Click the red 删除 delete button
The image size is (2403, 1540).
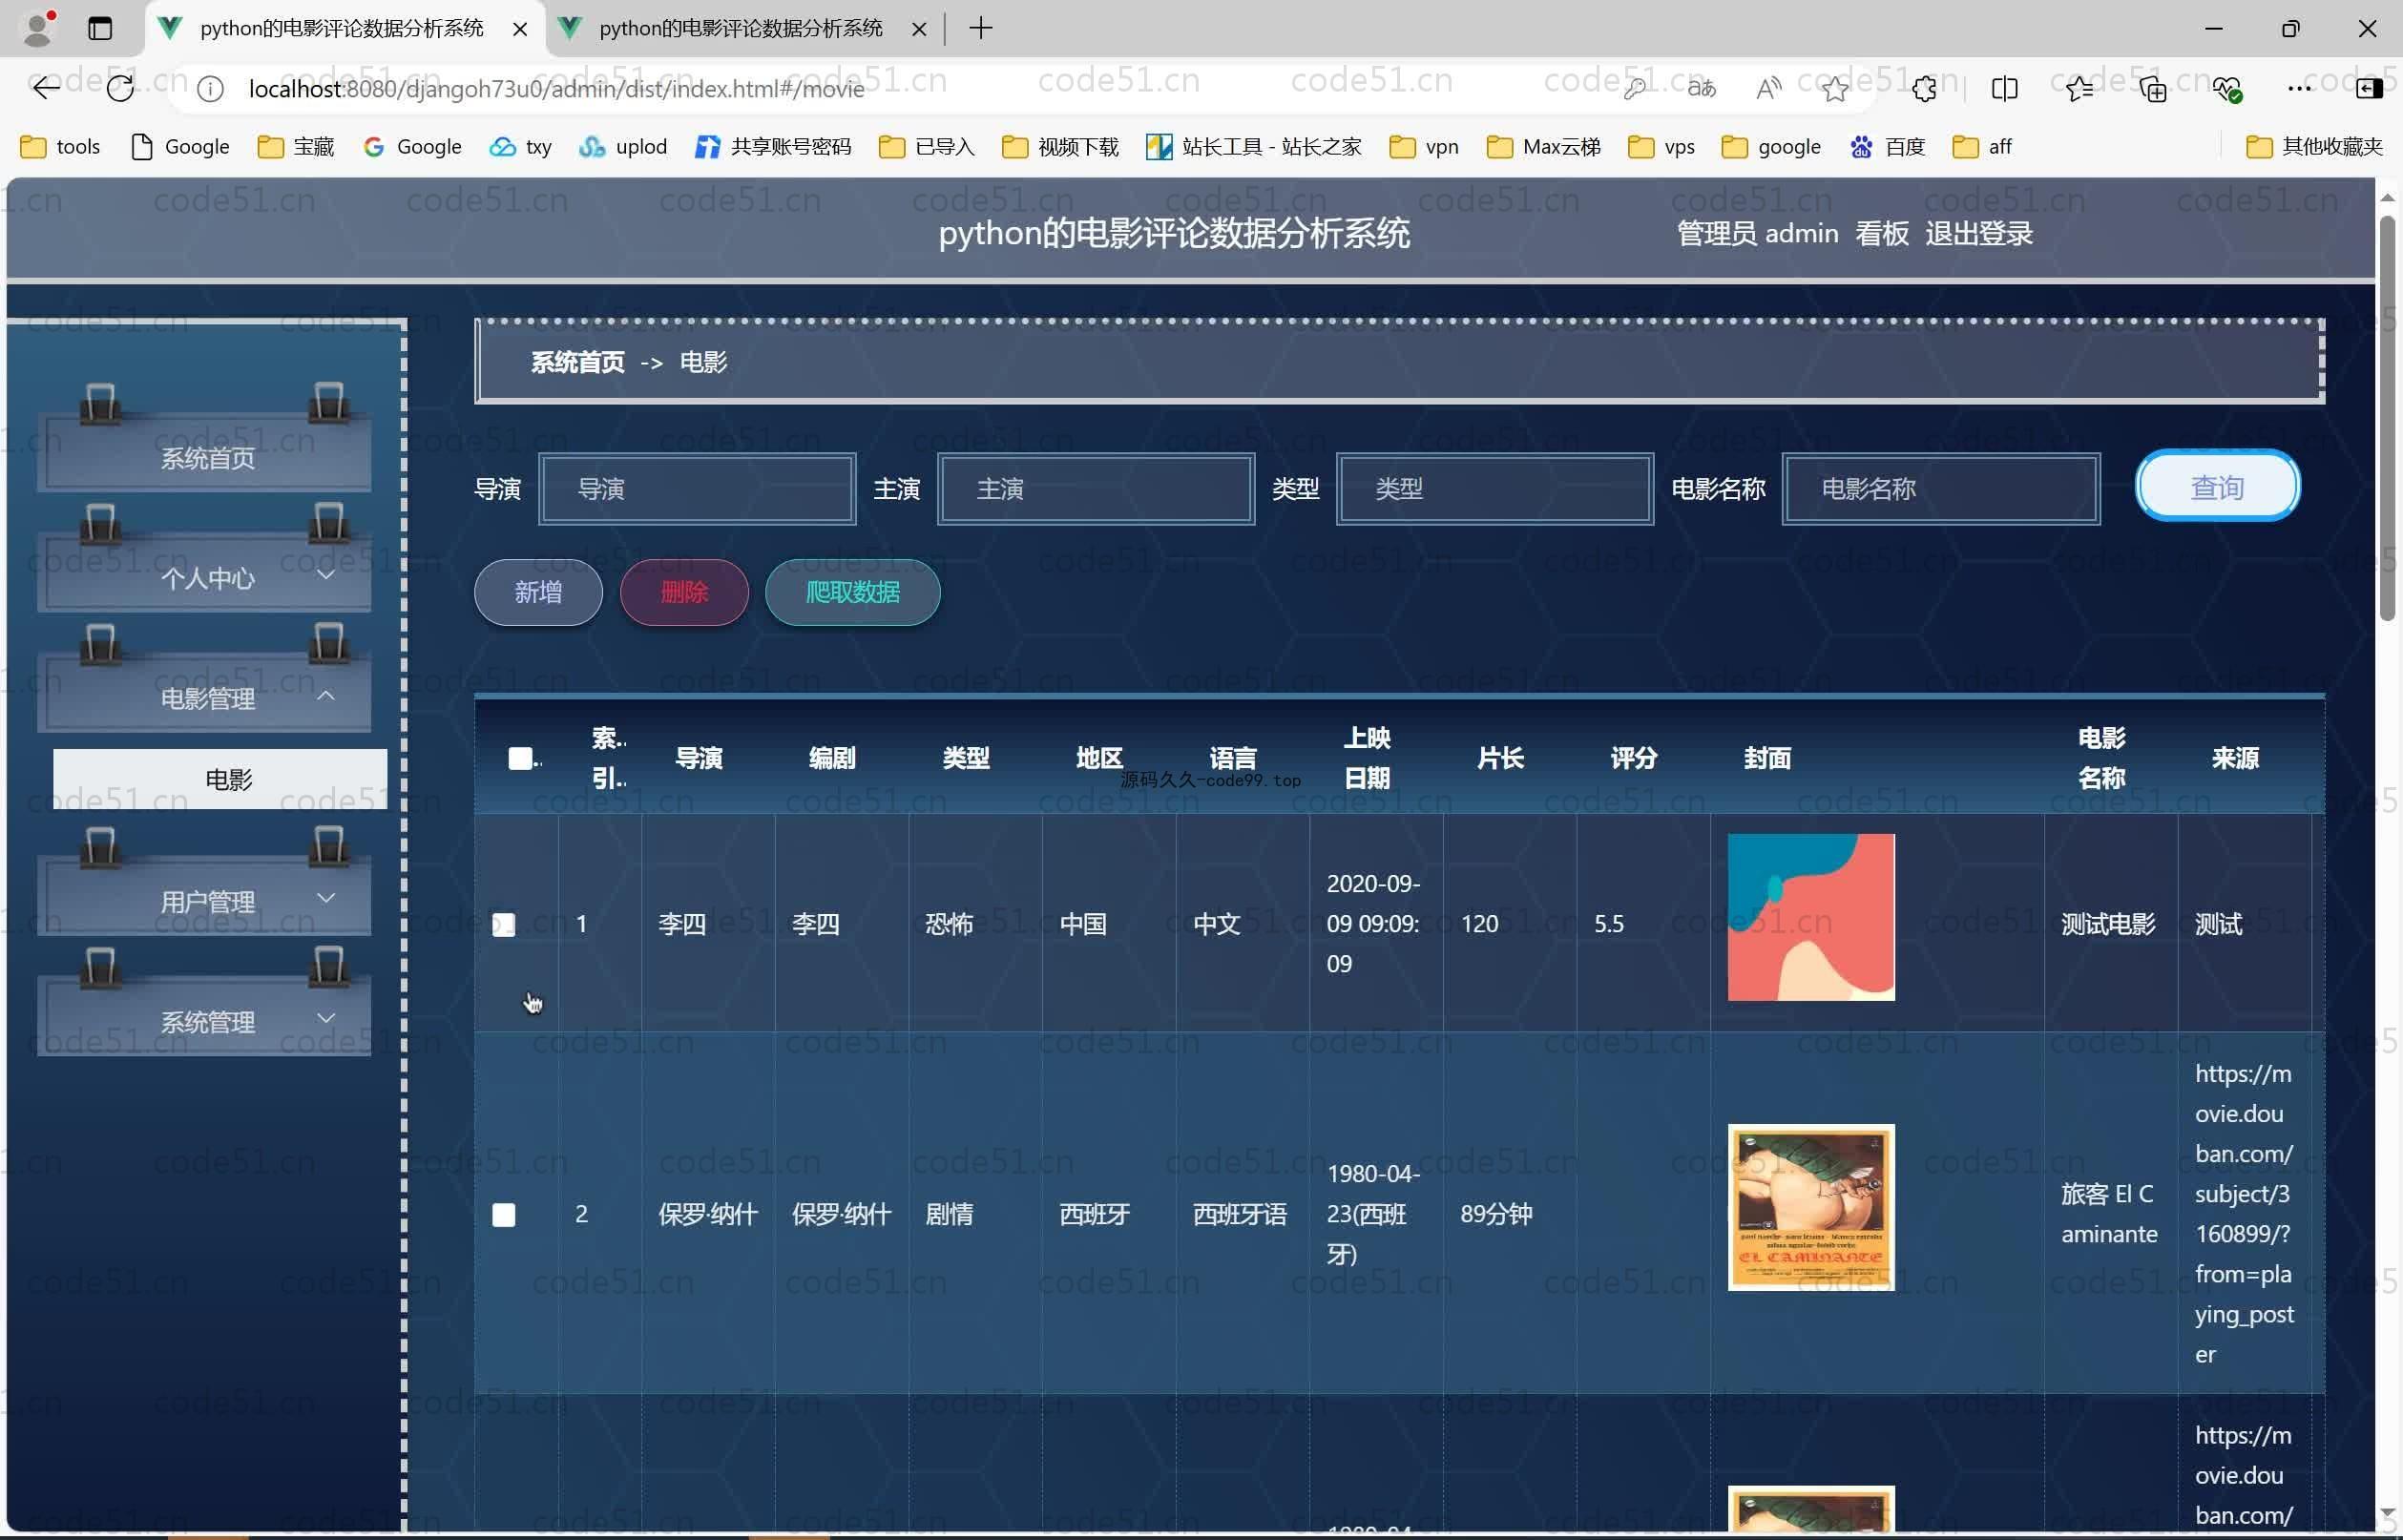(684, 592)
